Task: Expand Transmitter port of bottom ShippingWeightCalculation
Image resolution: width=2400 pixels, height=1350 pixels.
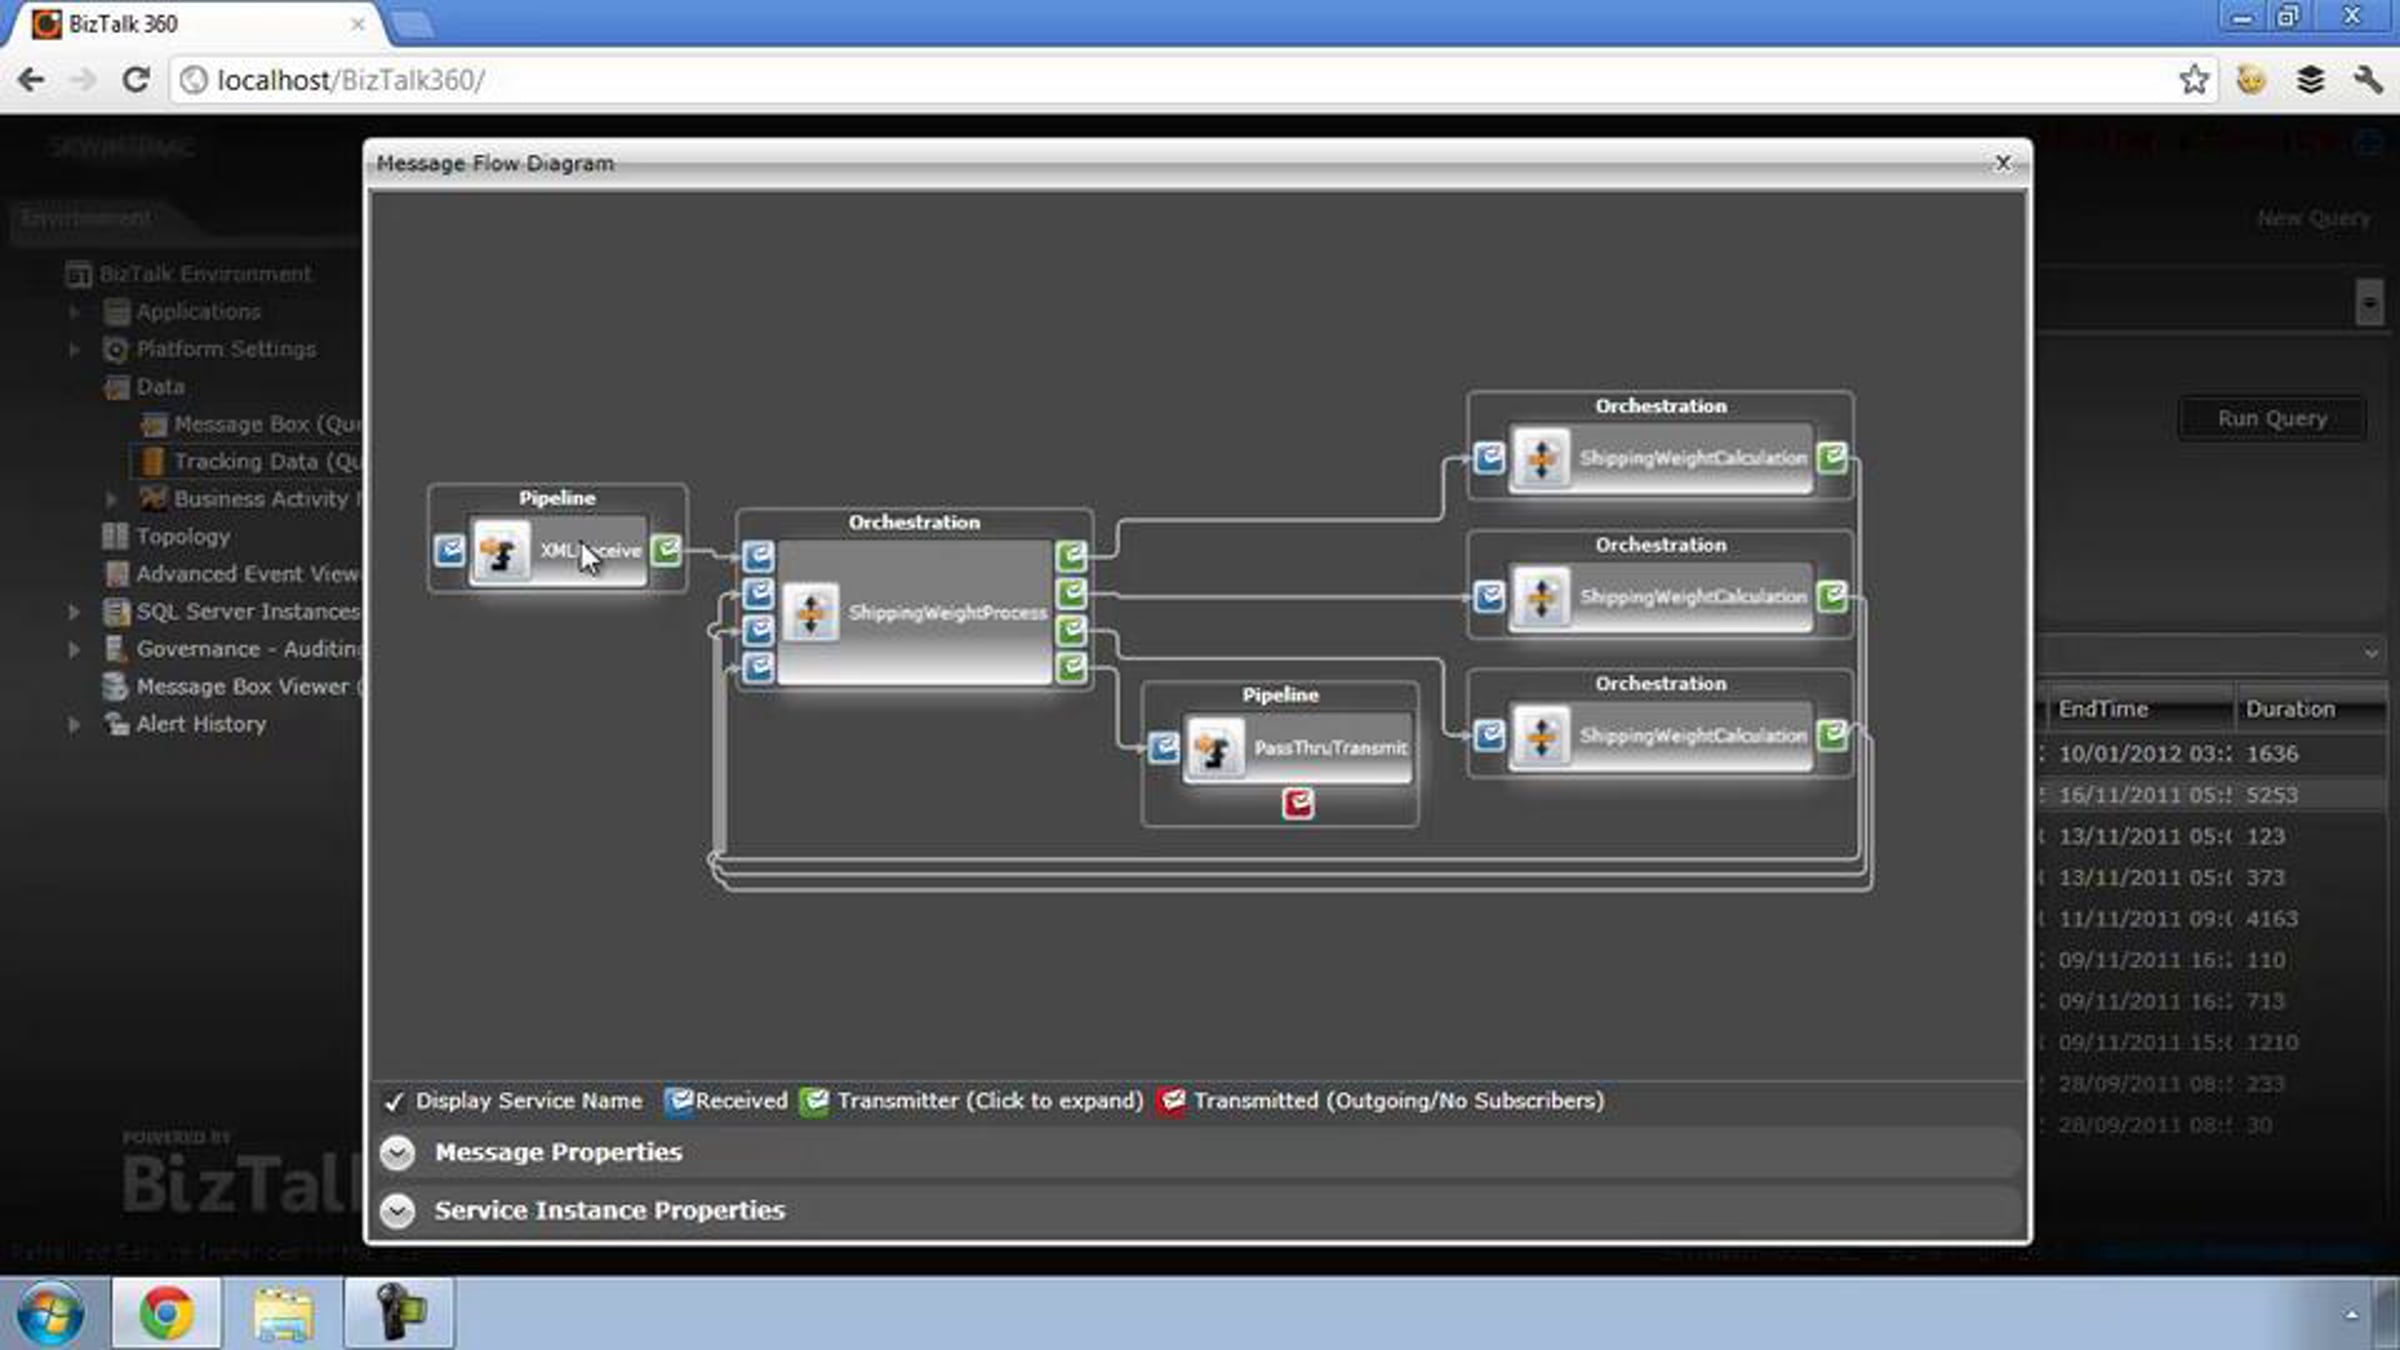Action: tap(1832, 736)
